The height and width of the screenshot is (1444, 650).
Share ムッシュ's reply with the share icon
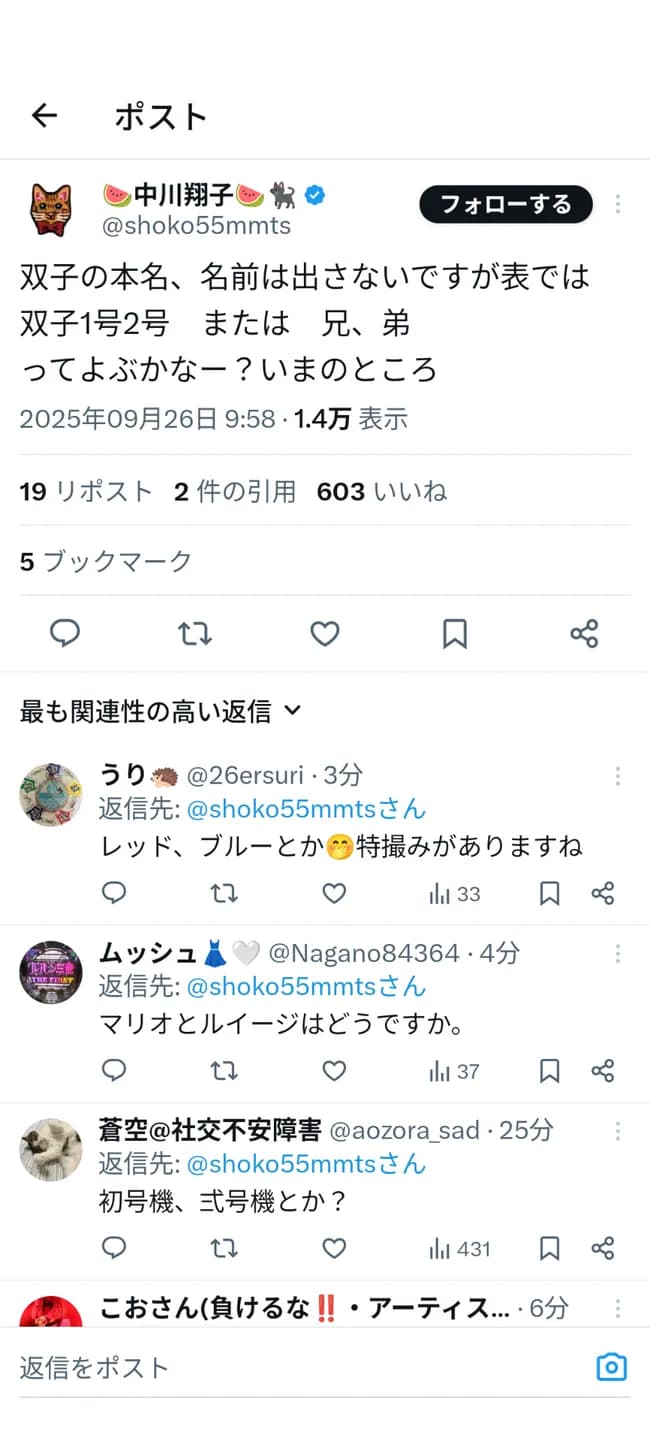coord(603,1071)
